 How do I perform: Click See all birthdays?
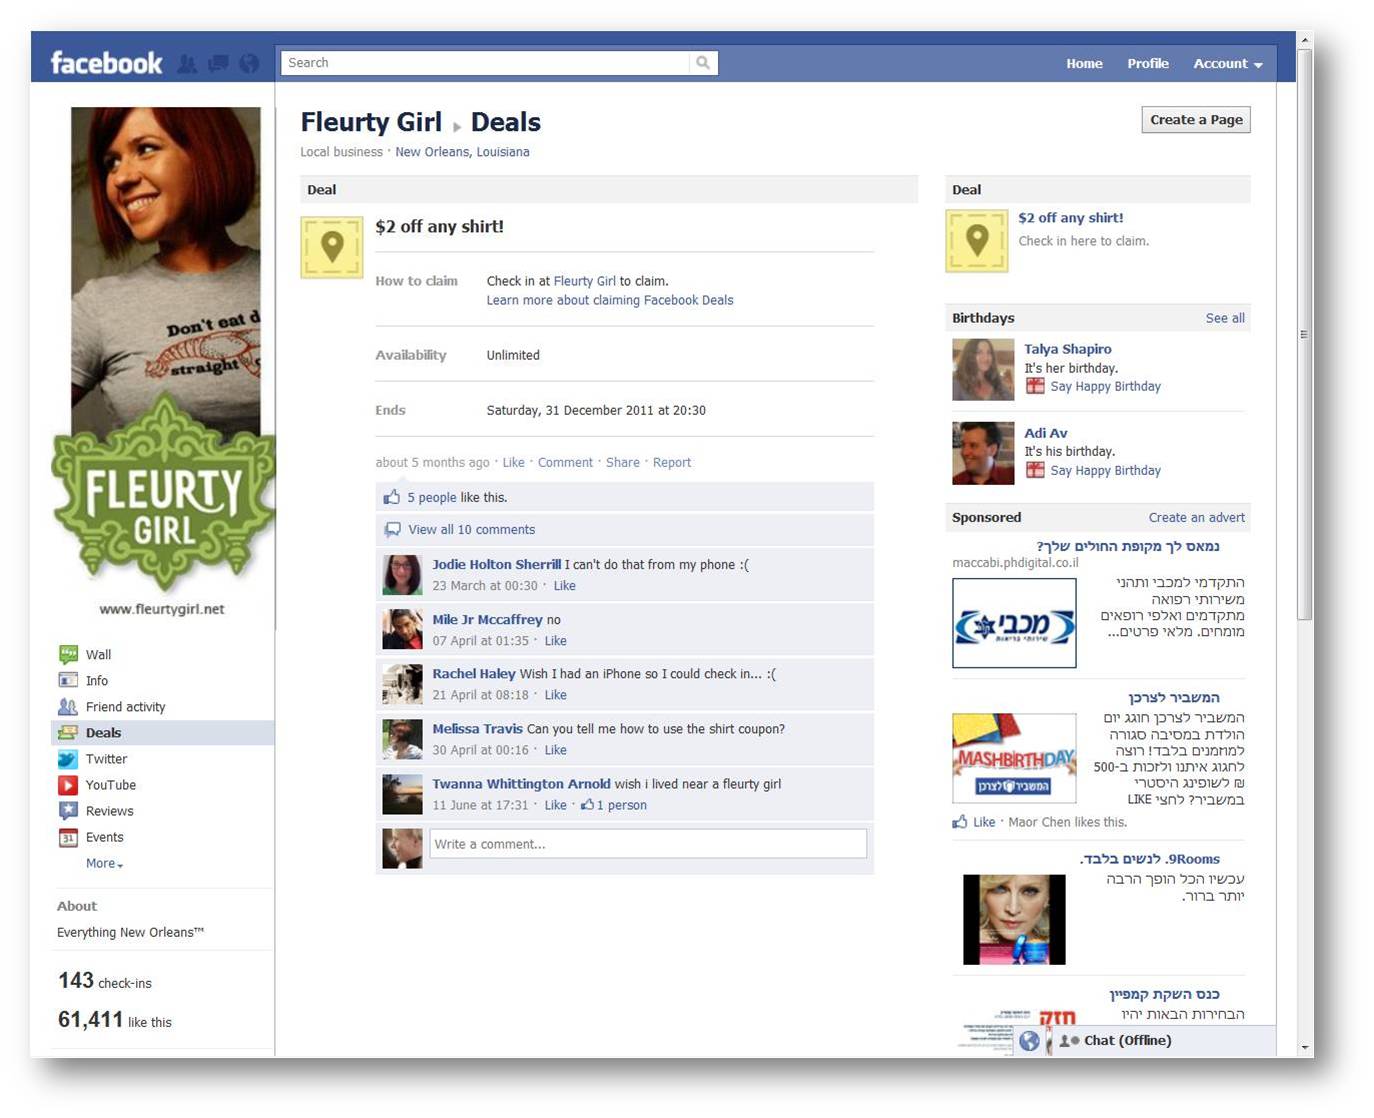pyautogui.click(x=1225, y=318)
